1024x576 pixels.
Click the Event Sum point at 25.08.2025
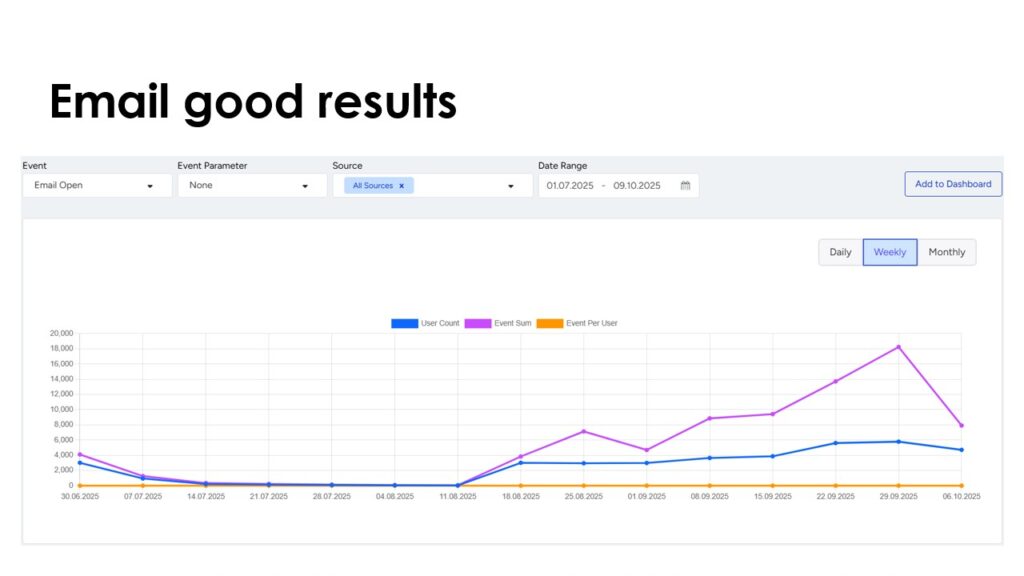[x=584, y=431]
